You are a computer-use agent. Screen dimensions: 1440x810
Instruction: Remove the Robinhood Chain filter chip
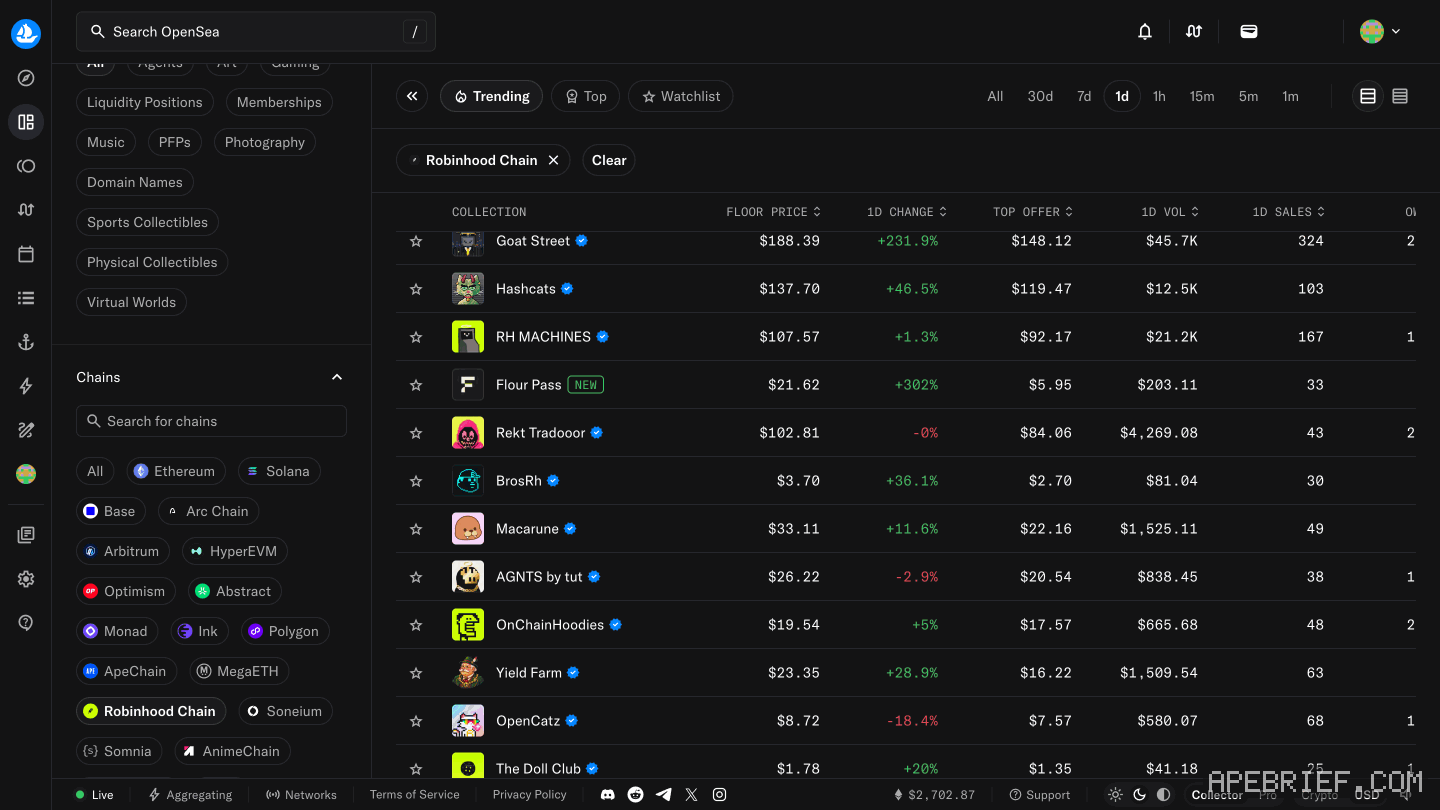click(x=553, y=160)
